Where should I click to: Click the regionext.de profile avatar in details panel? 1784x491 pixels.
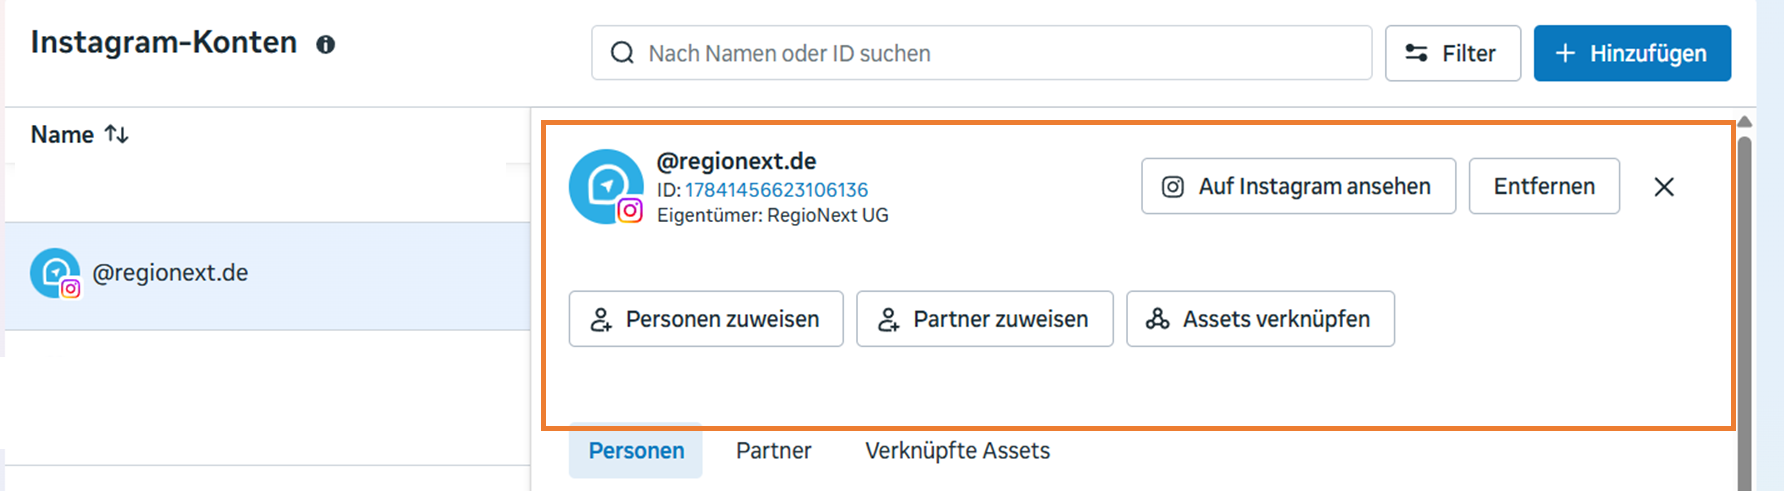606,187
